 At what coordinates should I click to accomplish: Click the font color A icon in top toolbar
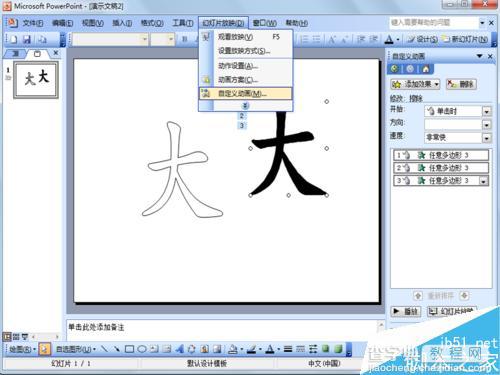pyautogui.click(x=389, y=39)
